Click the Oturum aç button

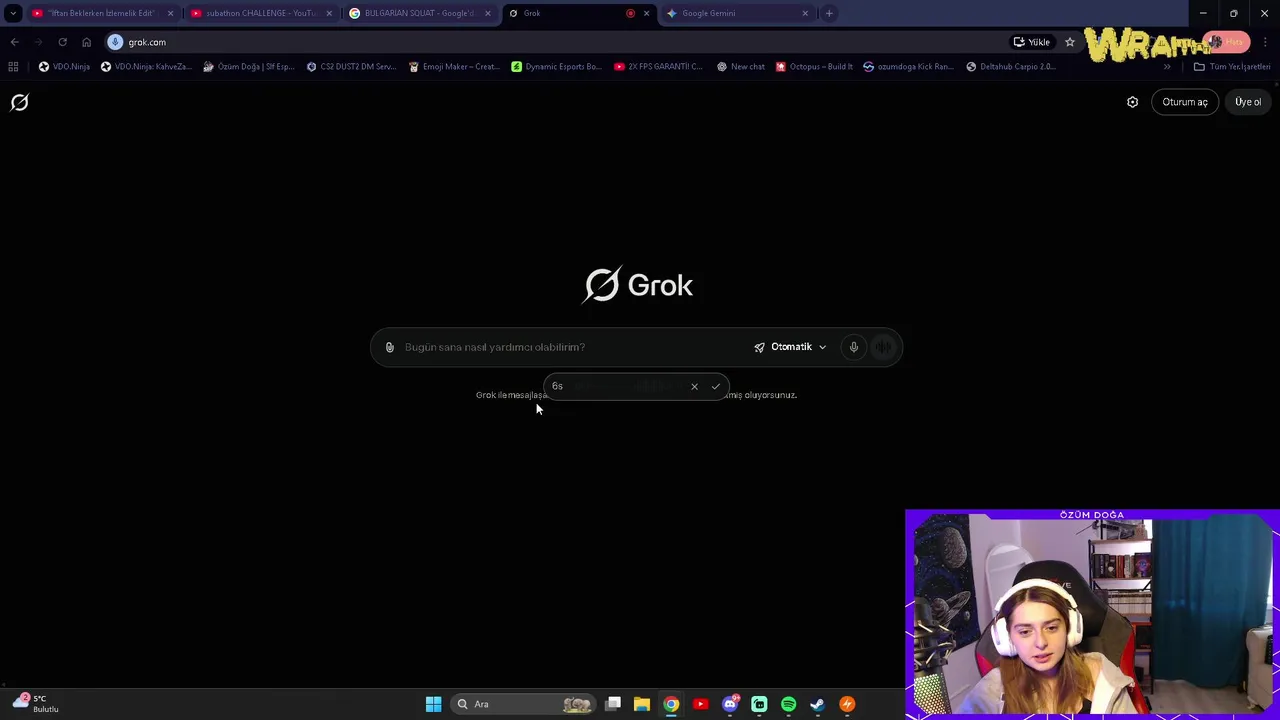coord(1185,102)
